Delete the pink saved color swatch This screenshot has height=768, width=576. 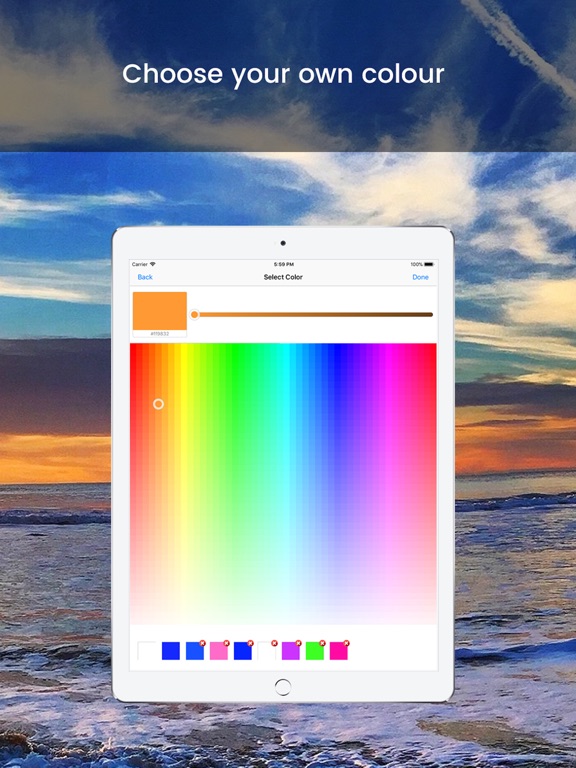tap(226, 643)
